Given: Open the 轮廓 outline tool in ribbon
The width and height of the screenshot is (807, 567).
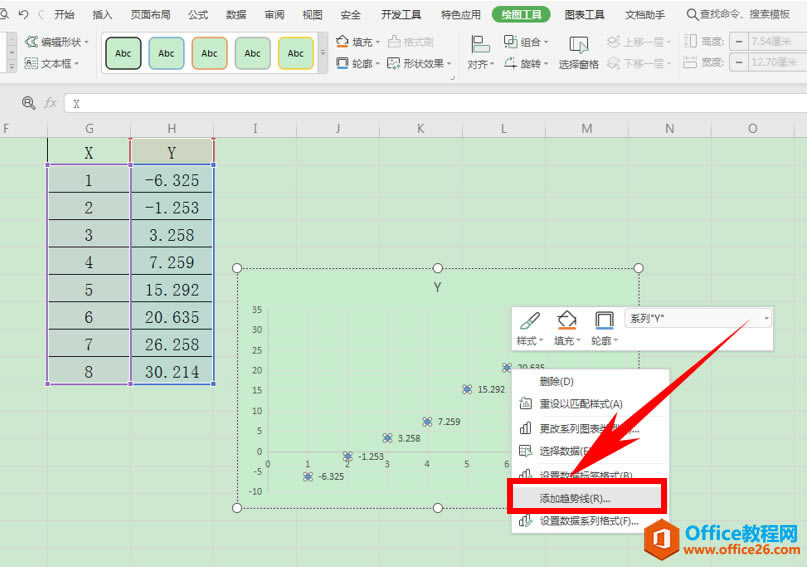Looking at the screenshot, I should click(x=357, y=63).
